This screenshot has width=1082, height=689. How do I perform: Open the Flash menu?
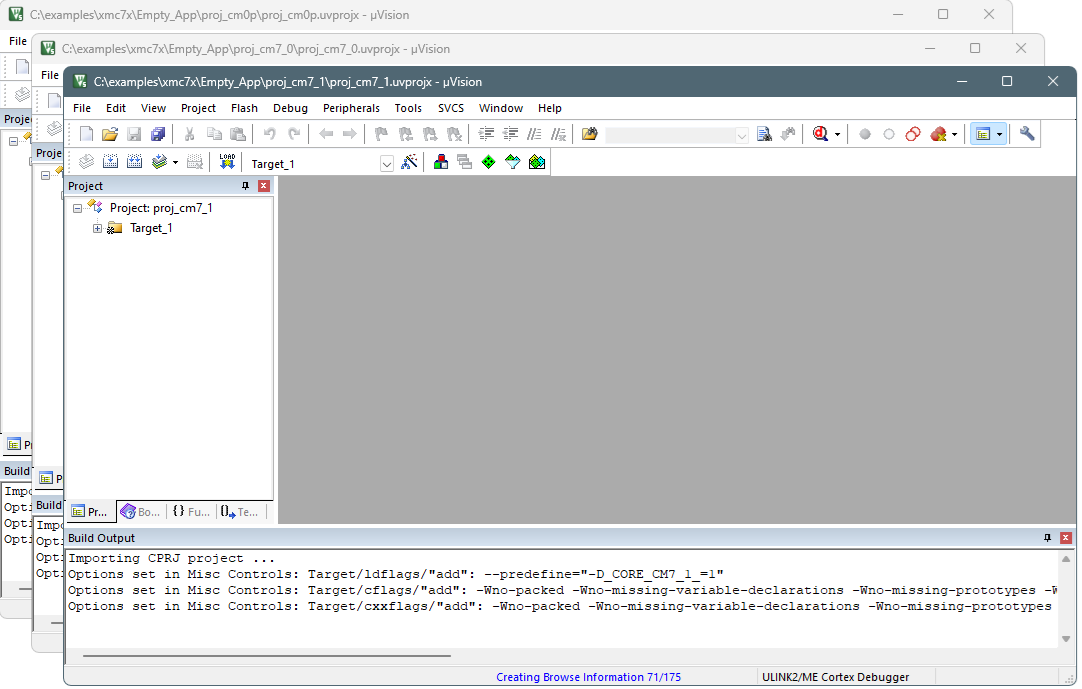point(244,108)
